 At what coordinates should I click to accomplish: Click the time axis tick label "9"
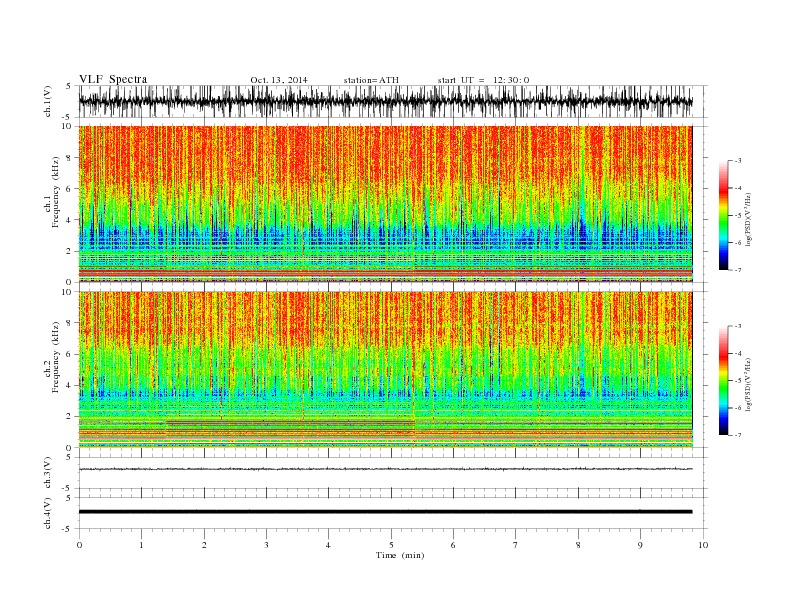[640, 545]
